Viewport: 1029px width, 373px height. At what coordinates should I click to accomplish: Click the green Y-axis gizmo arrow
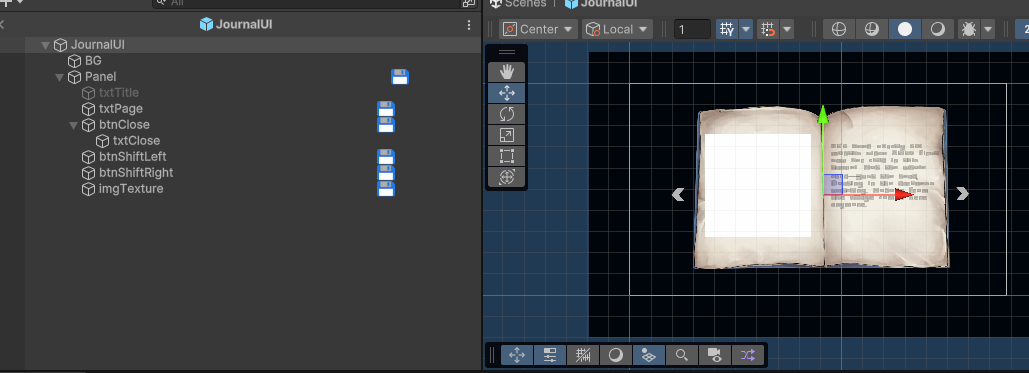tap(822, 115)
